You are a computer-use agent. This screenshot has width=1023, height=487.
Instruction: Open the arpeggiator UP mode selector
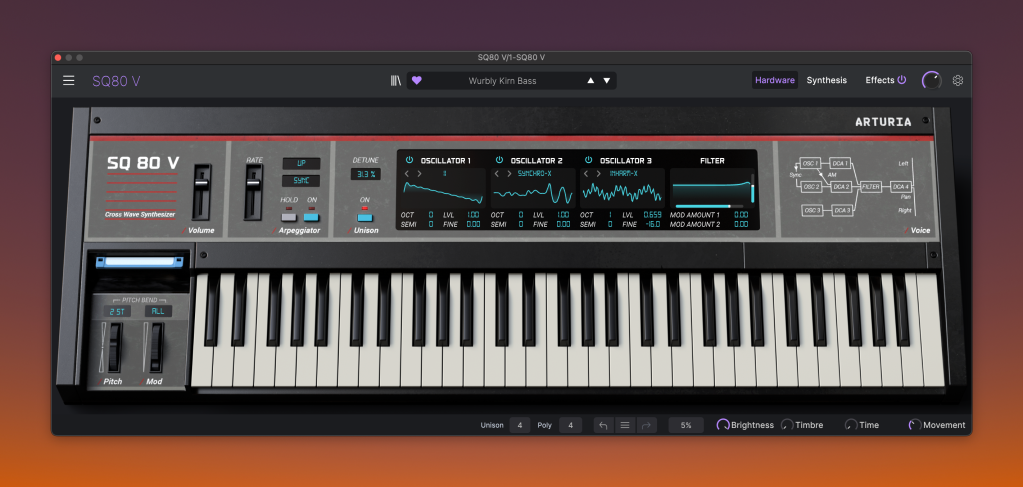pyautogui.click(x=300, y=163)
